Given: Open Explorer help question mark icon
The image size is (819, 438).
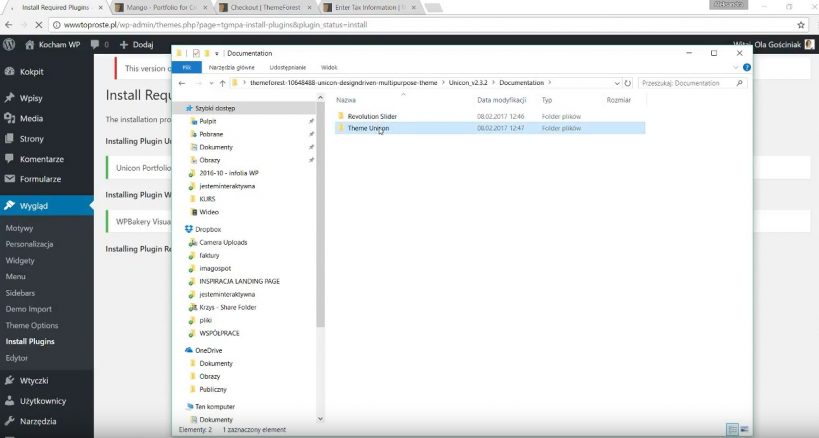Looking at the screenshot, I should click(x=746, y=67).
